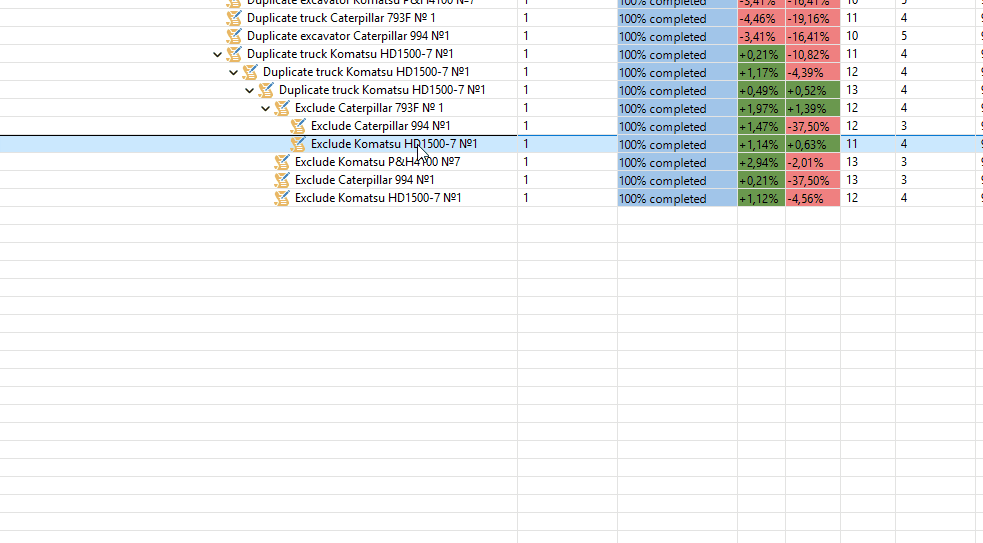
Task: Click the green +1,14% cell
Action: coord(761,145)
